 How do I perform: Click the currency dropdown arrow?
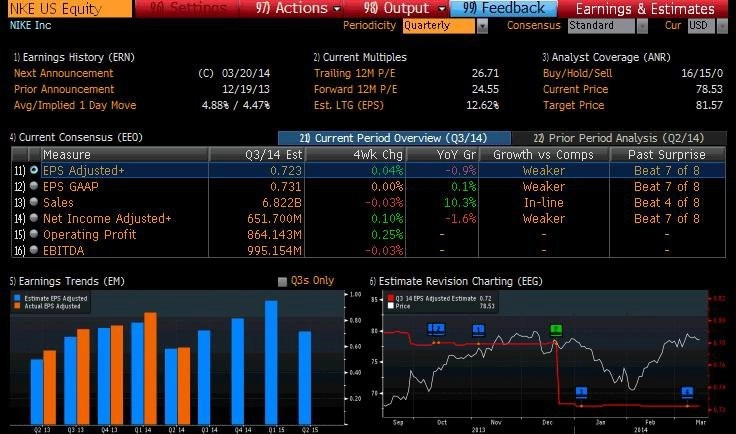[722, 26]
